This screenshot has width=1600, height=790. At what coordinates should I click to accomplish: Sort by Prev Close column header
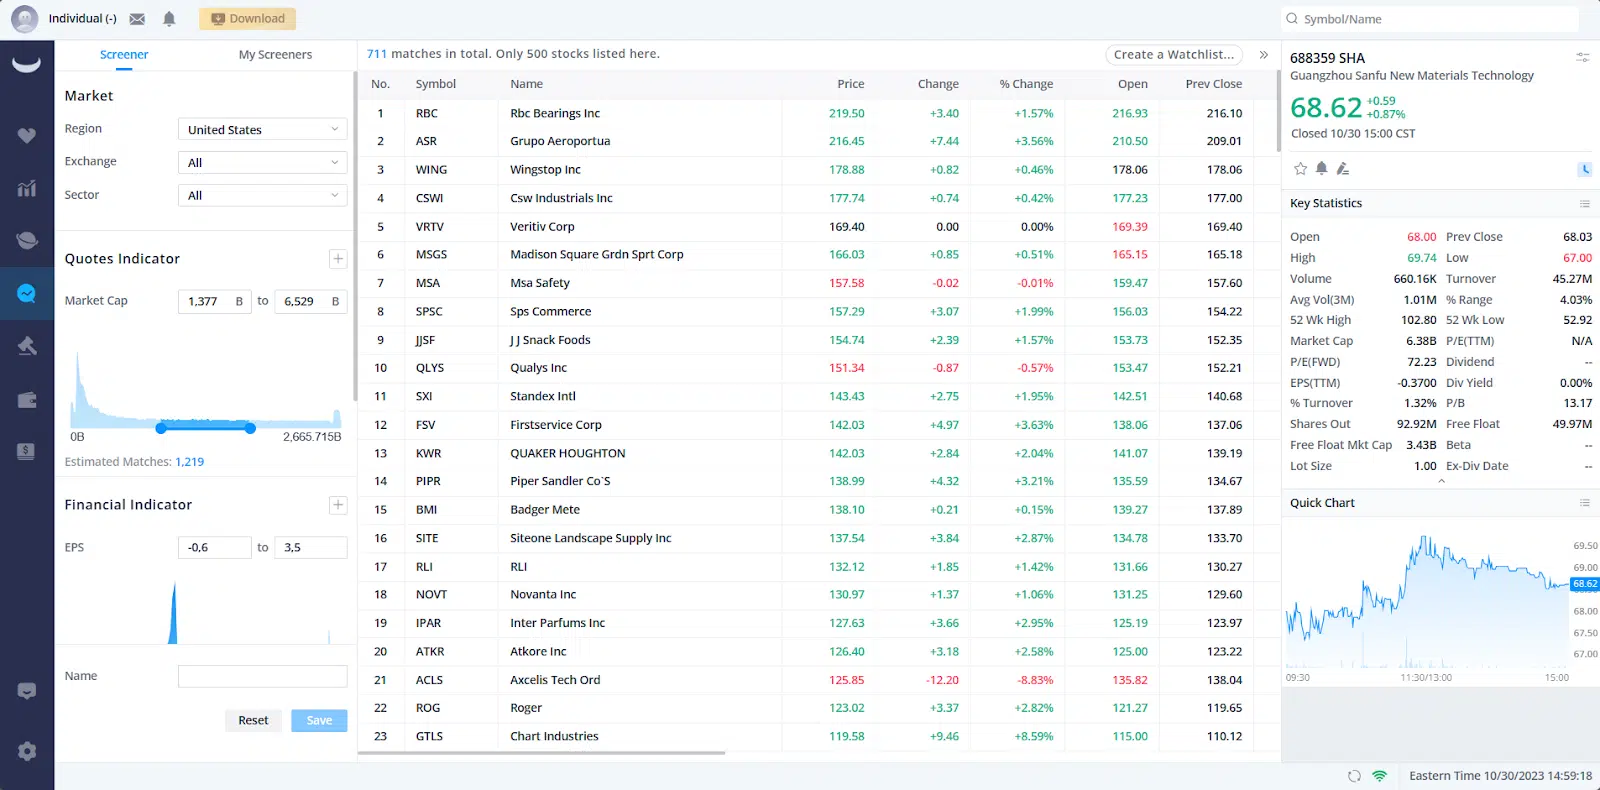point(1214,84)
